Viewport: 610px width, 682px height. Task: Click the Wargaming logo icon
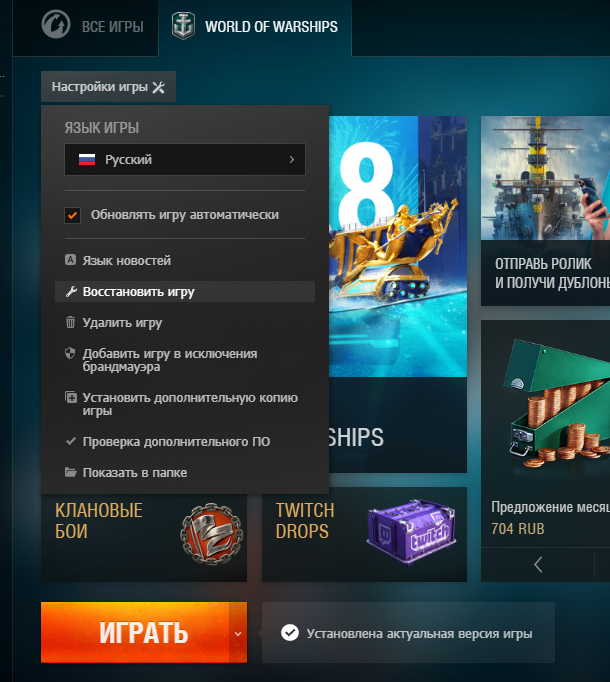point(56,25)
